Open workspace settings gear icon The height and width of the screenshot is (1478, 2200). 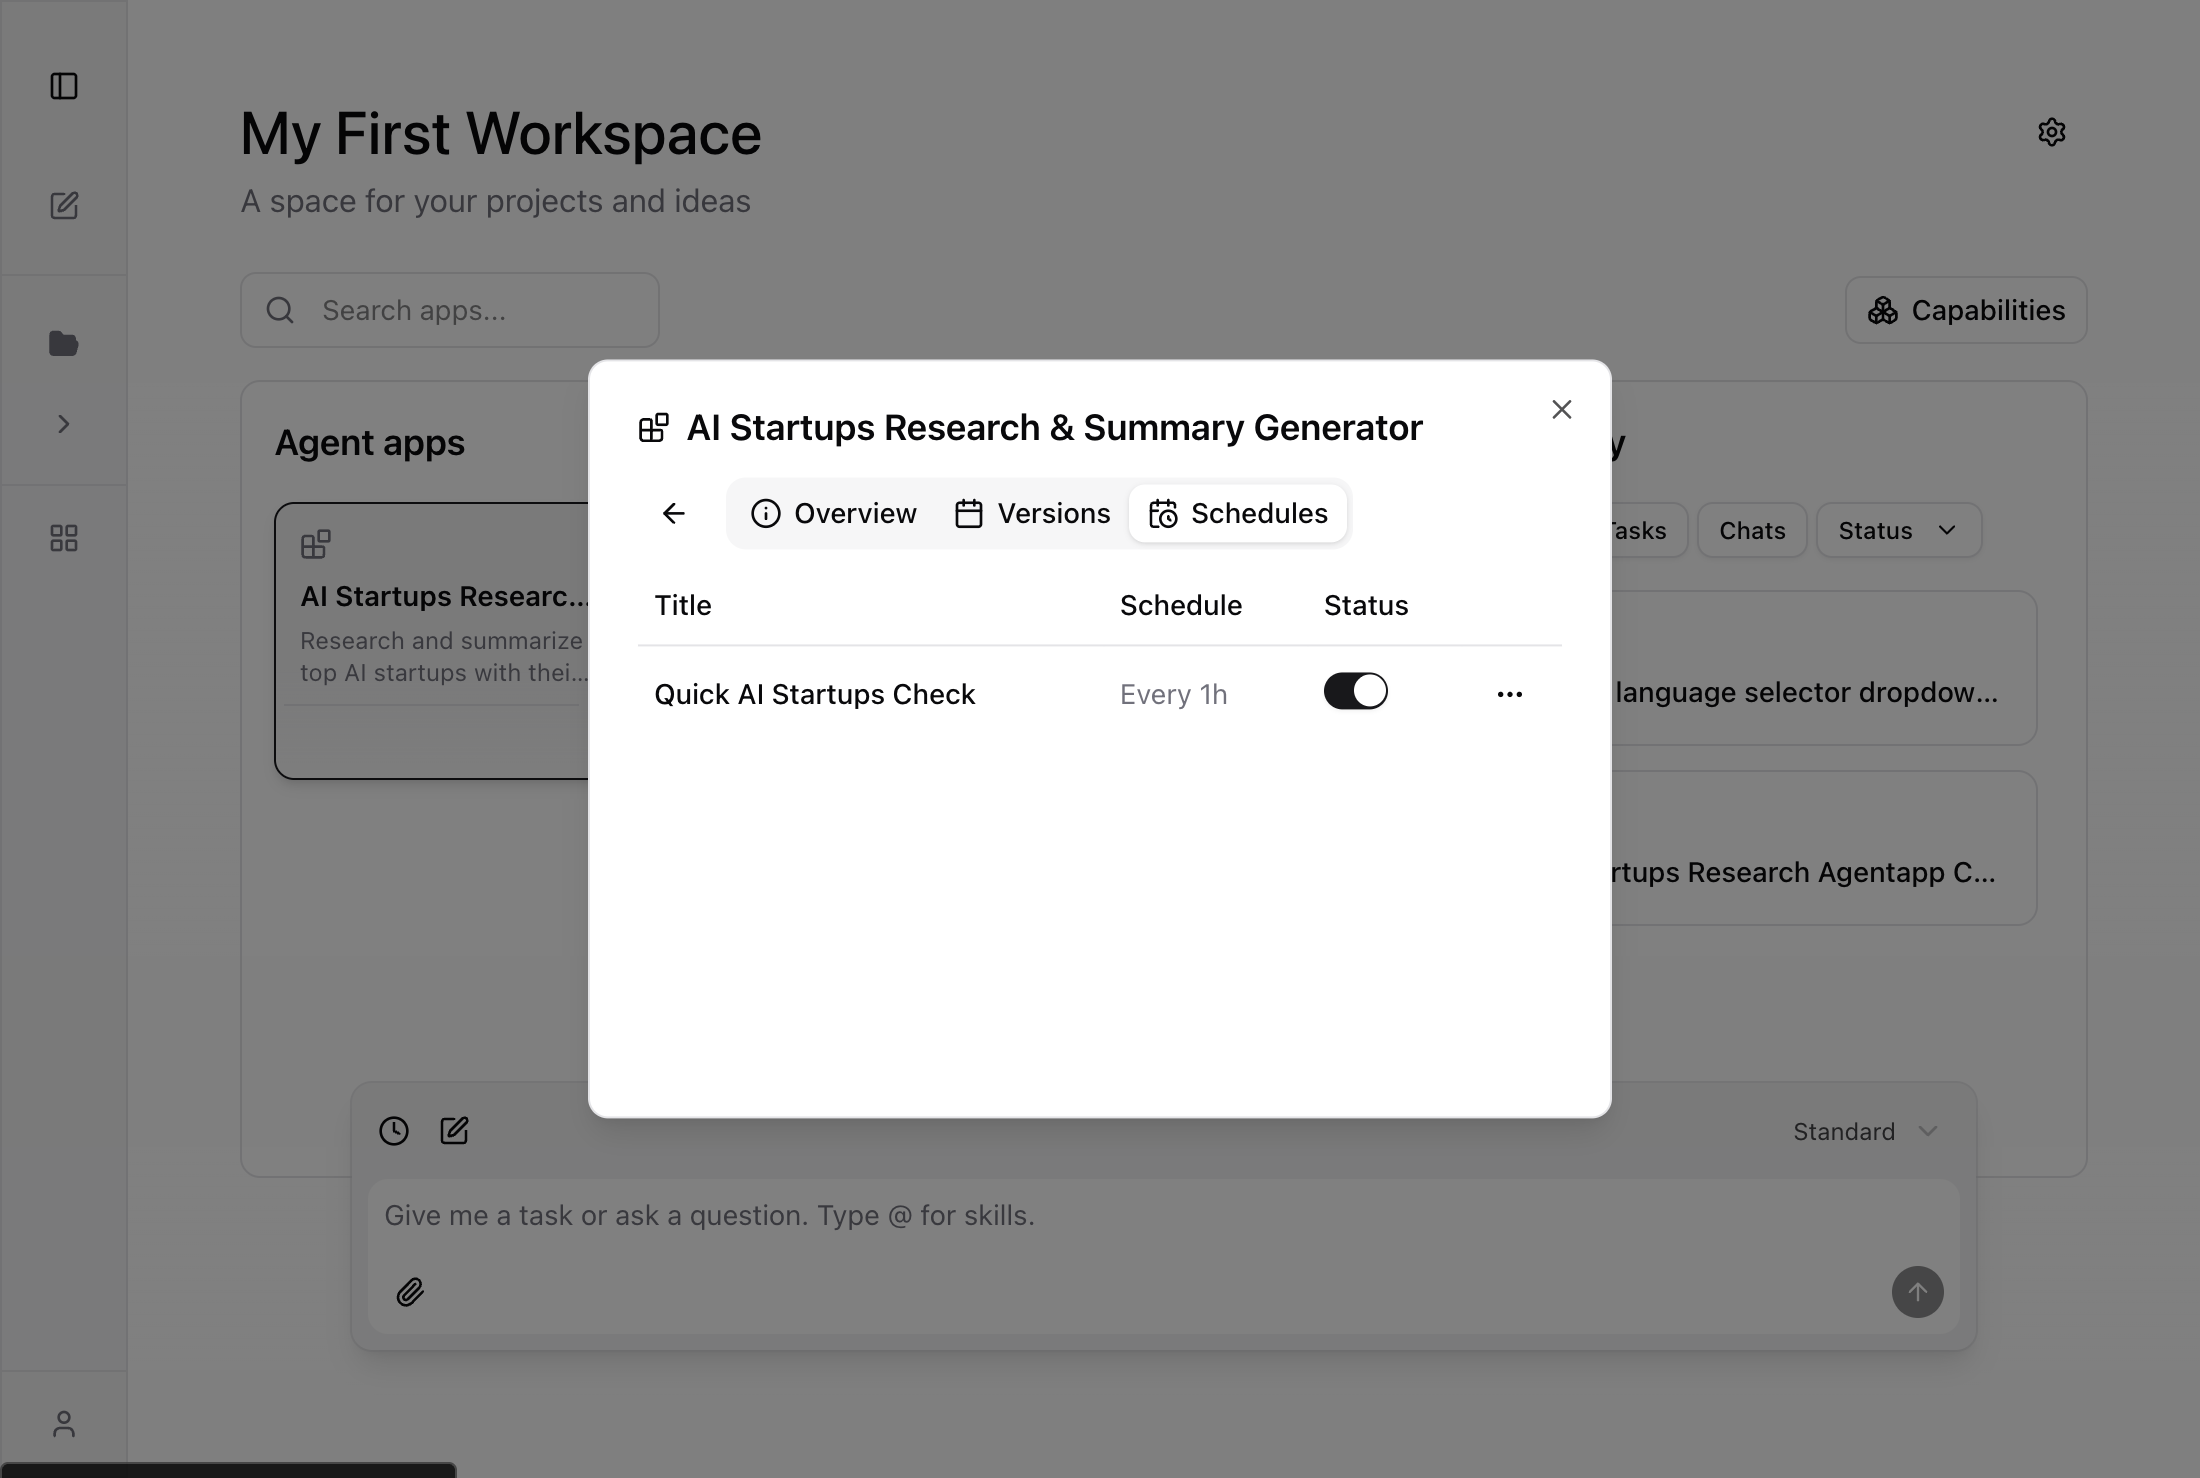pos(2051,132)
